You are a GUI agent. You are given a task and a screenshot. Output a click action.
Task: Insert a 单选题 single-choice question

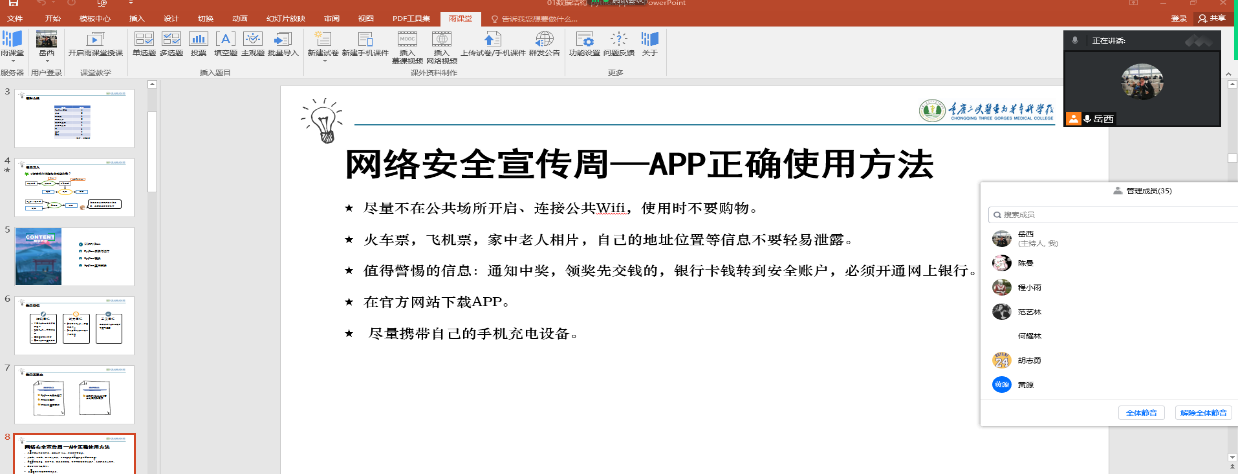144,43
